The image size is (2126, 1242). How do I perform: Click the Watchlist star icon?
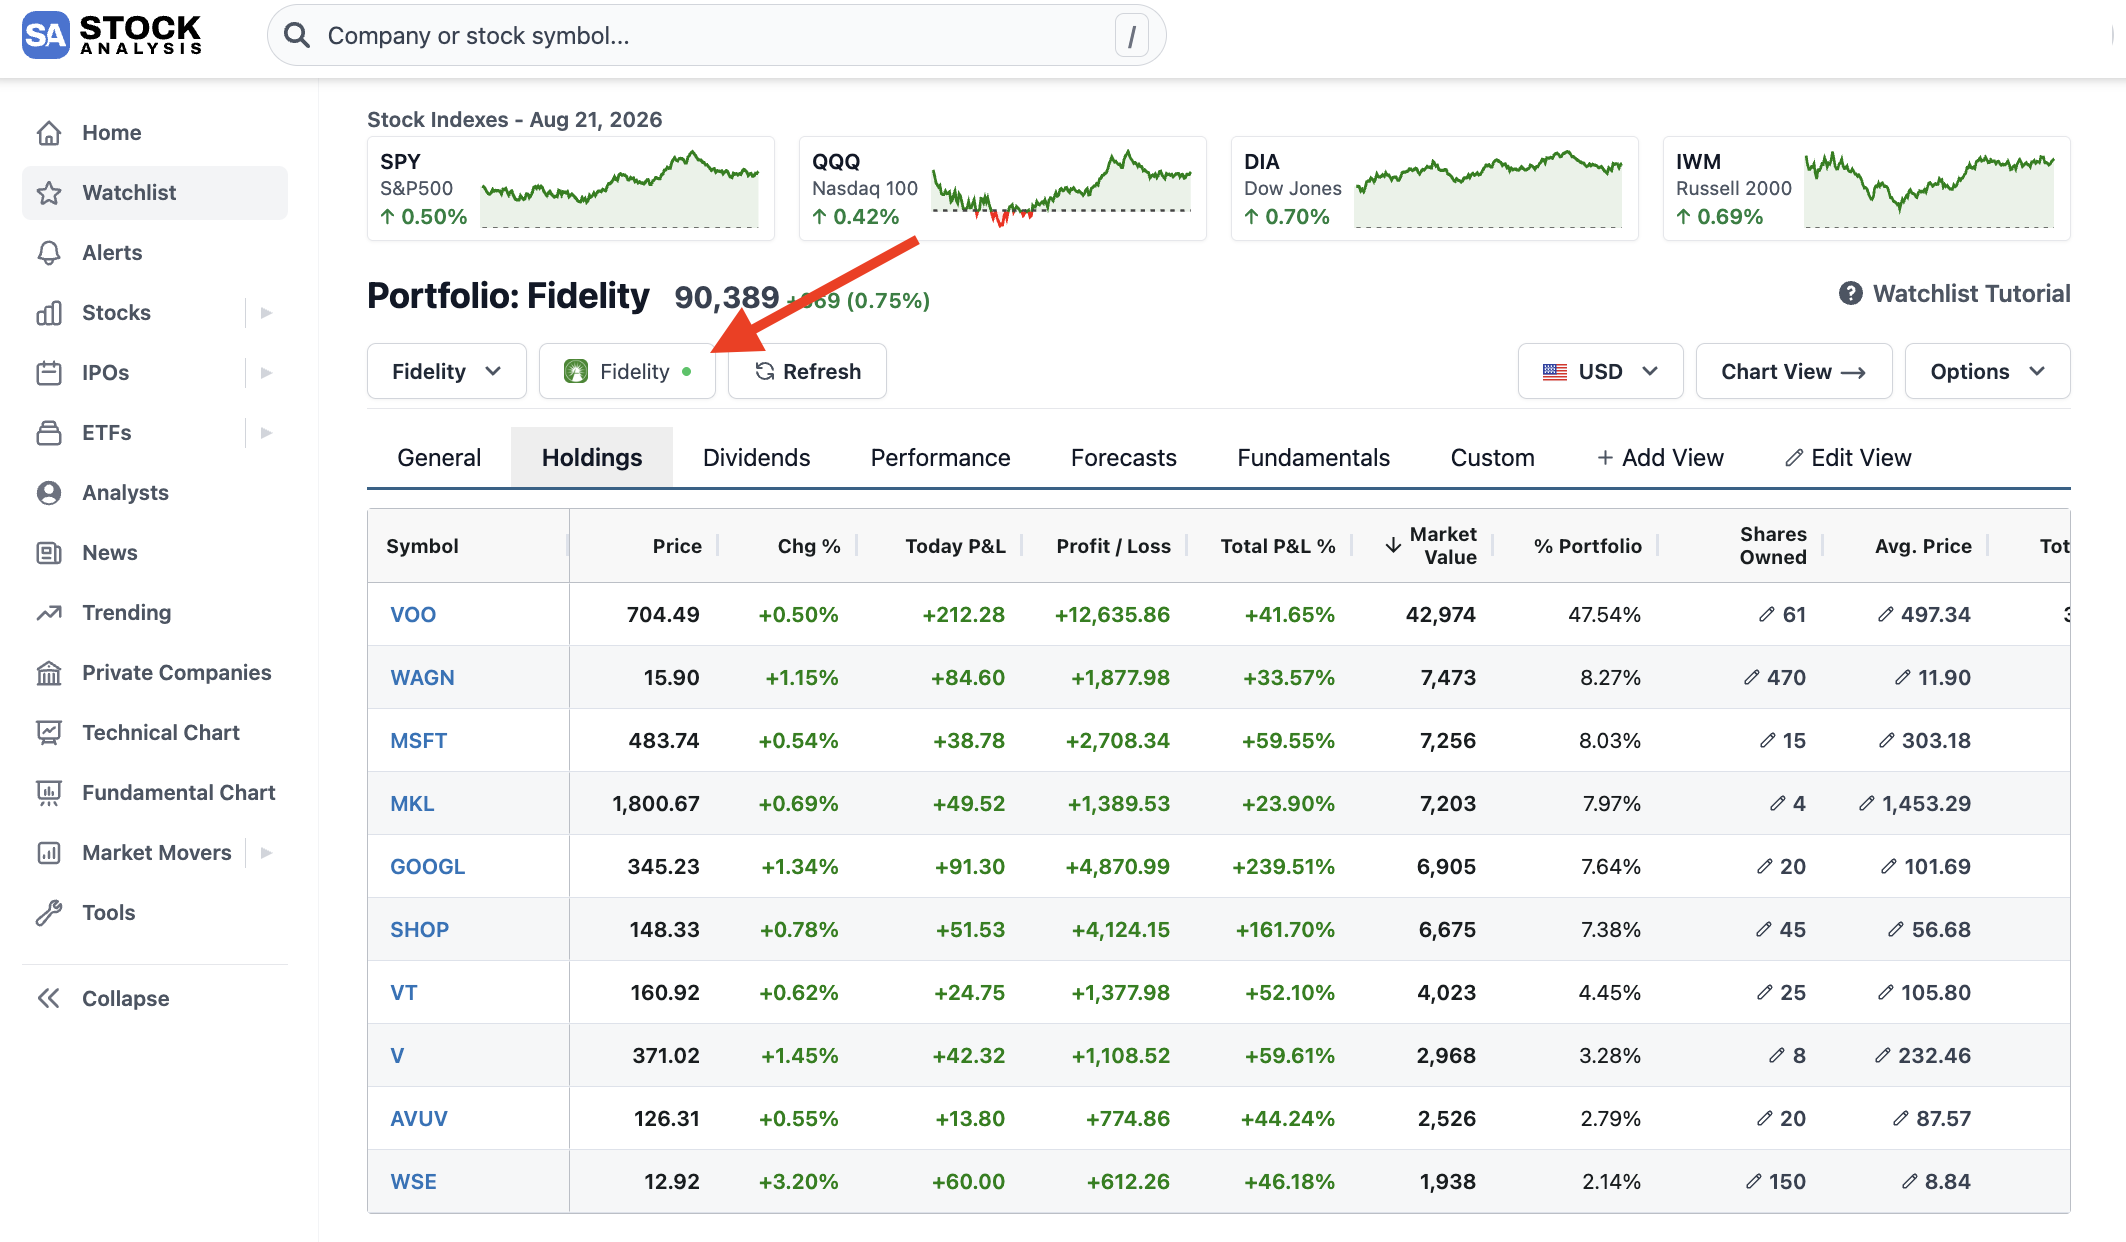click(x=49, y=193)
